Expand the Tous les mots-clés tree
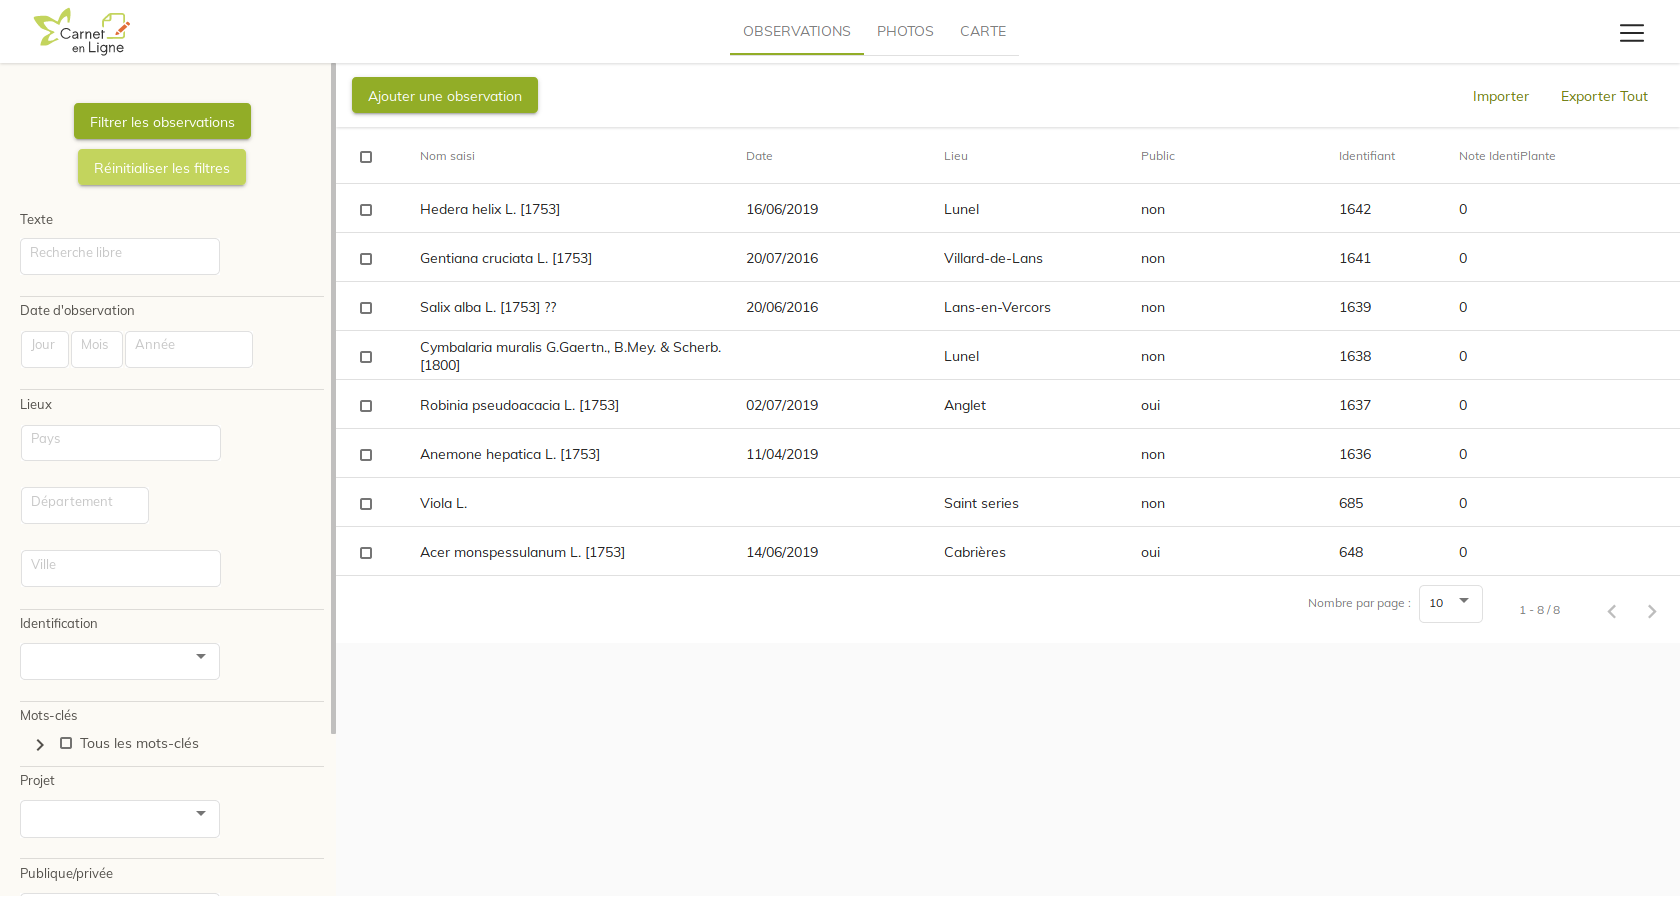The image size is (1680, 899). pyautogui.click(x=40, y=745)
